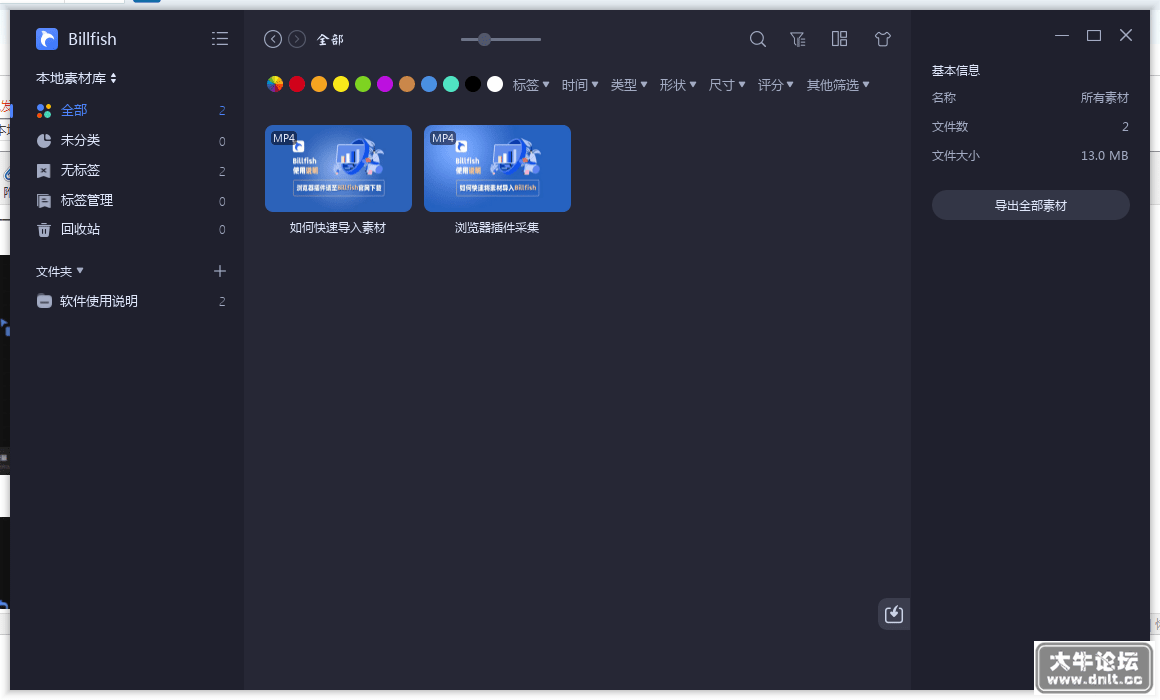This screenshot has height=700, width=1160.
Task: Click the import icon at bottom right
Action: point(894,614)
